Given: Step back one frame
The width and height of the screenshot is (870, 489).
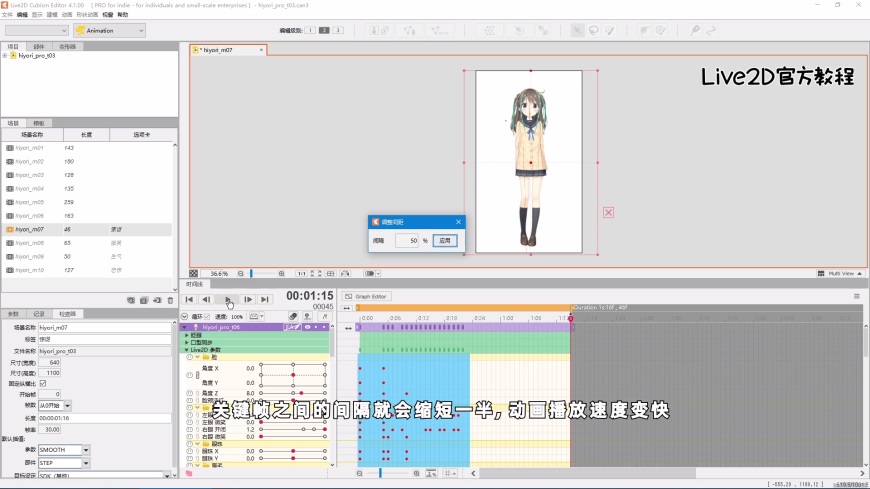Looking at the screenshot, I should pyautogui.click(x=206, y=299).
